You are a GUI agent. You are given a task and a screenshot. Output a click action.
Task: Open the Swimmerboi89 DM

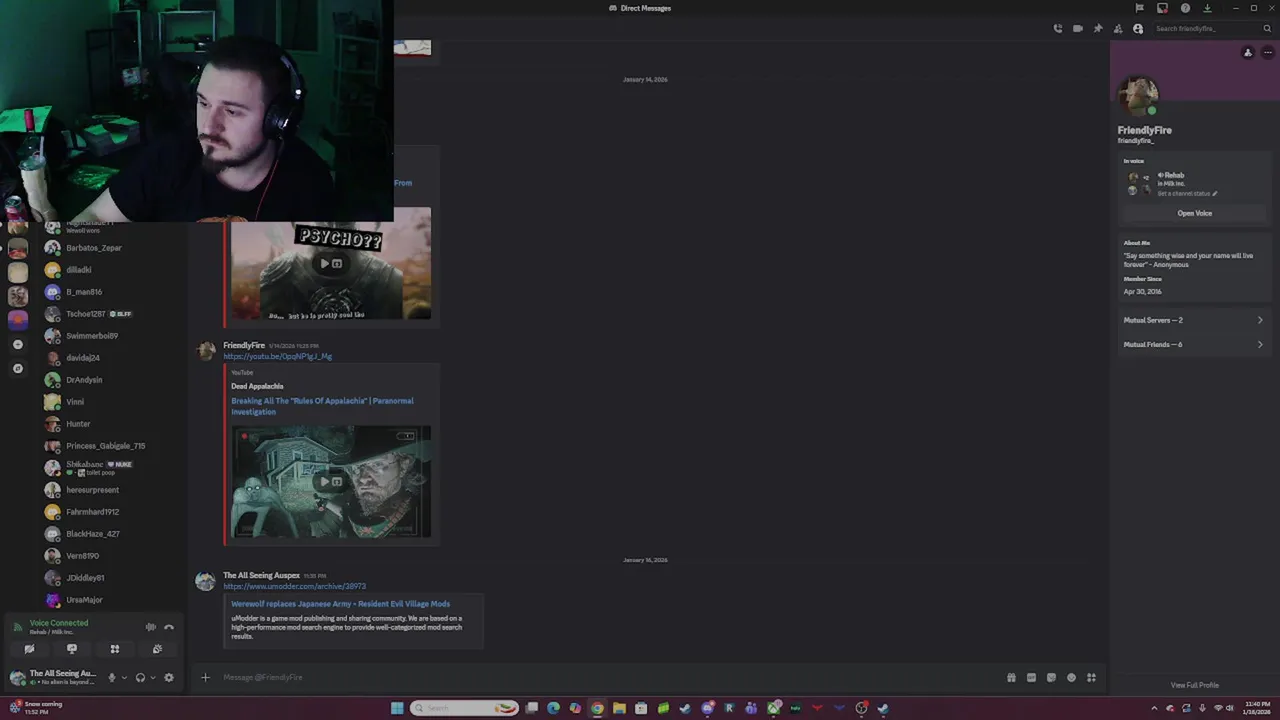click(x=92, y=336)
